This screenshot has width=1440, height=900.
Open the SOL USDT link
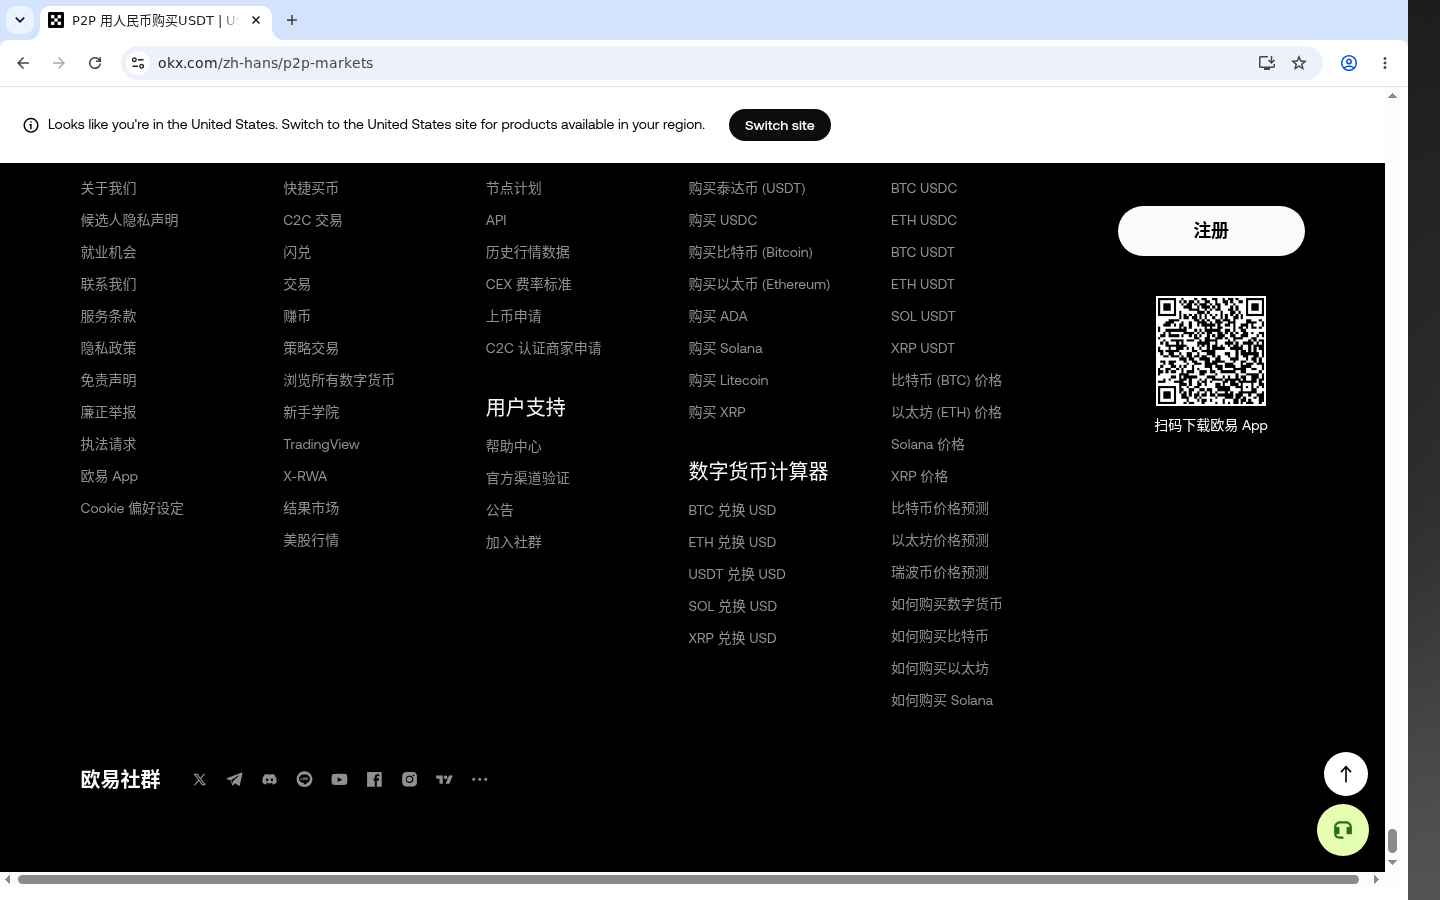click(x=923, y=316)
